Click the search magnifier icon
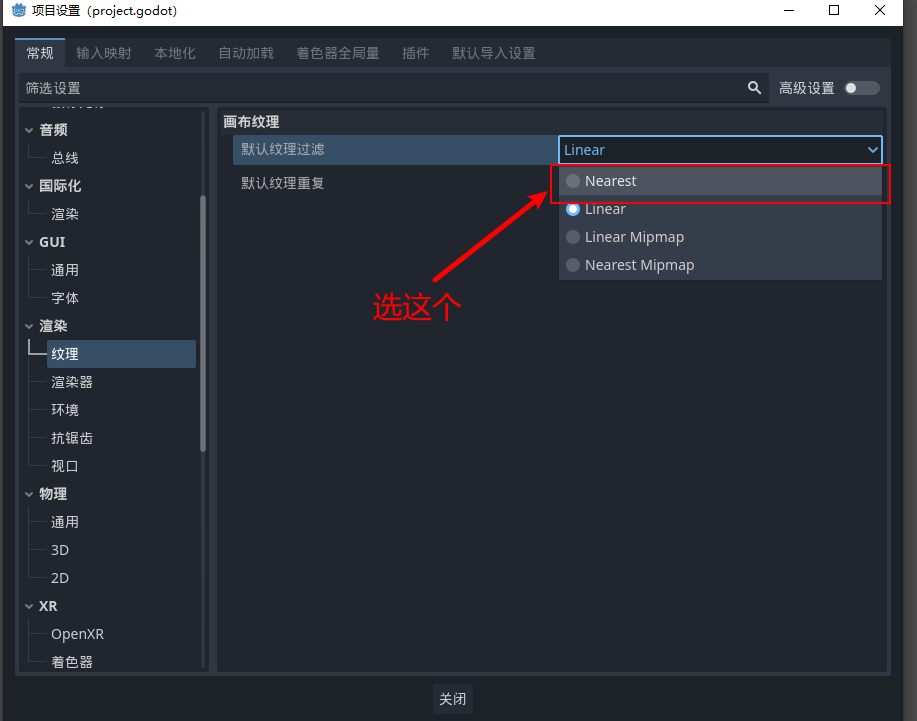917x721 pixels. [x=754, y=88]
